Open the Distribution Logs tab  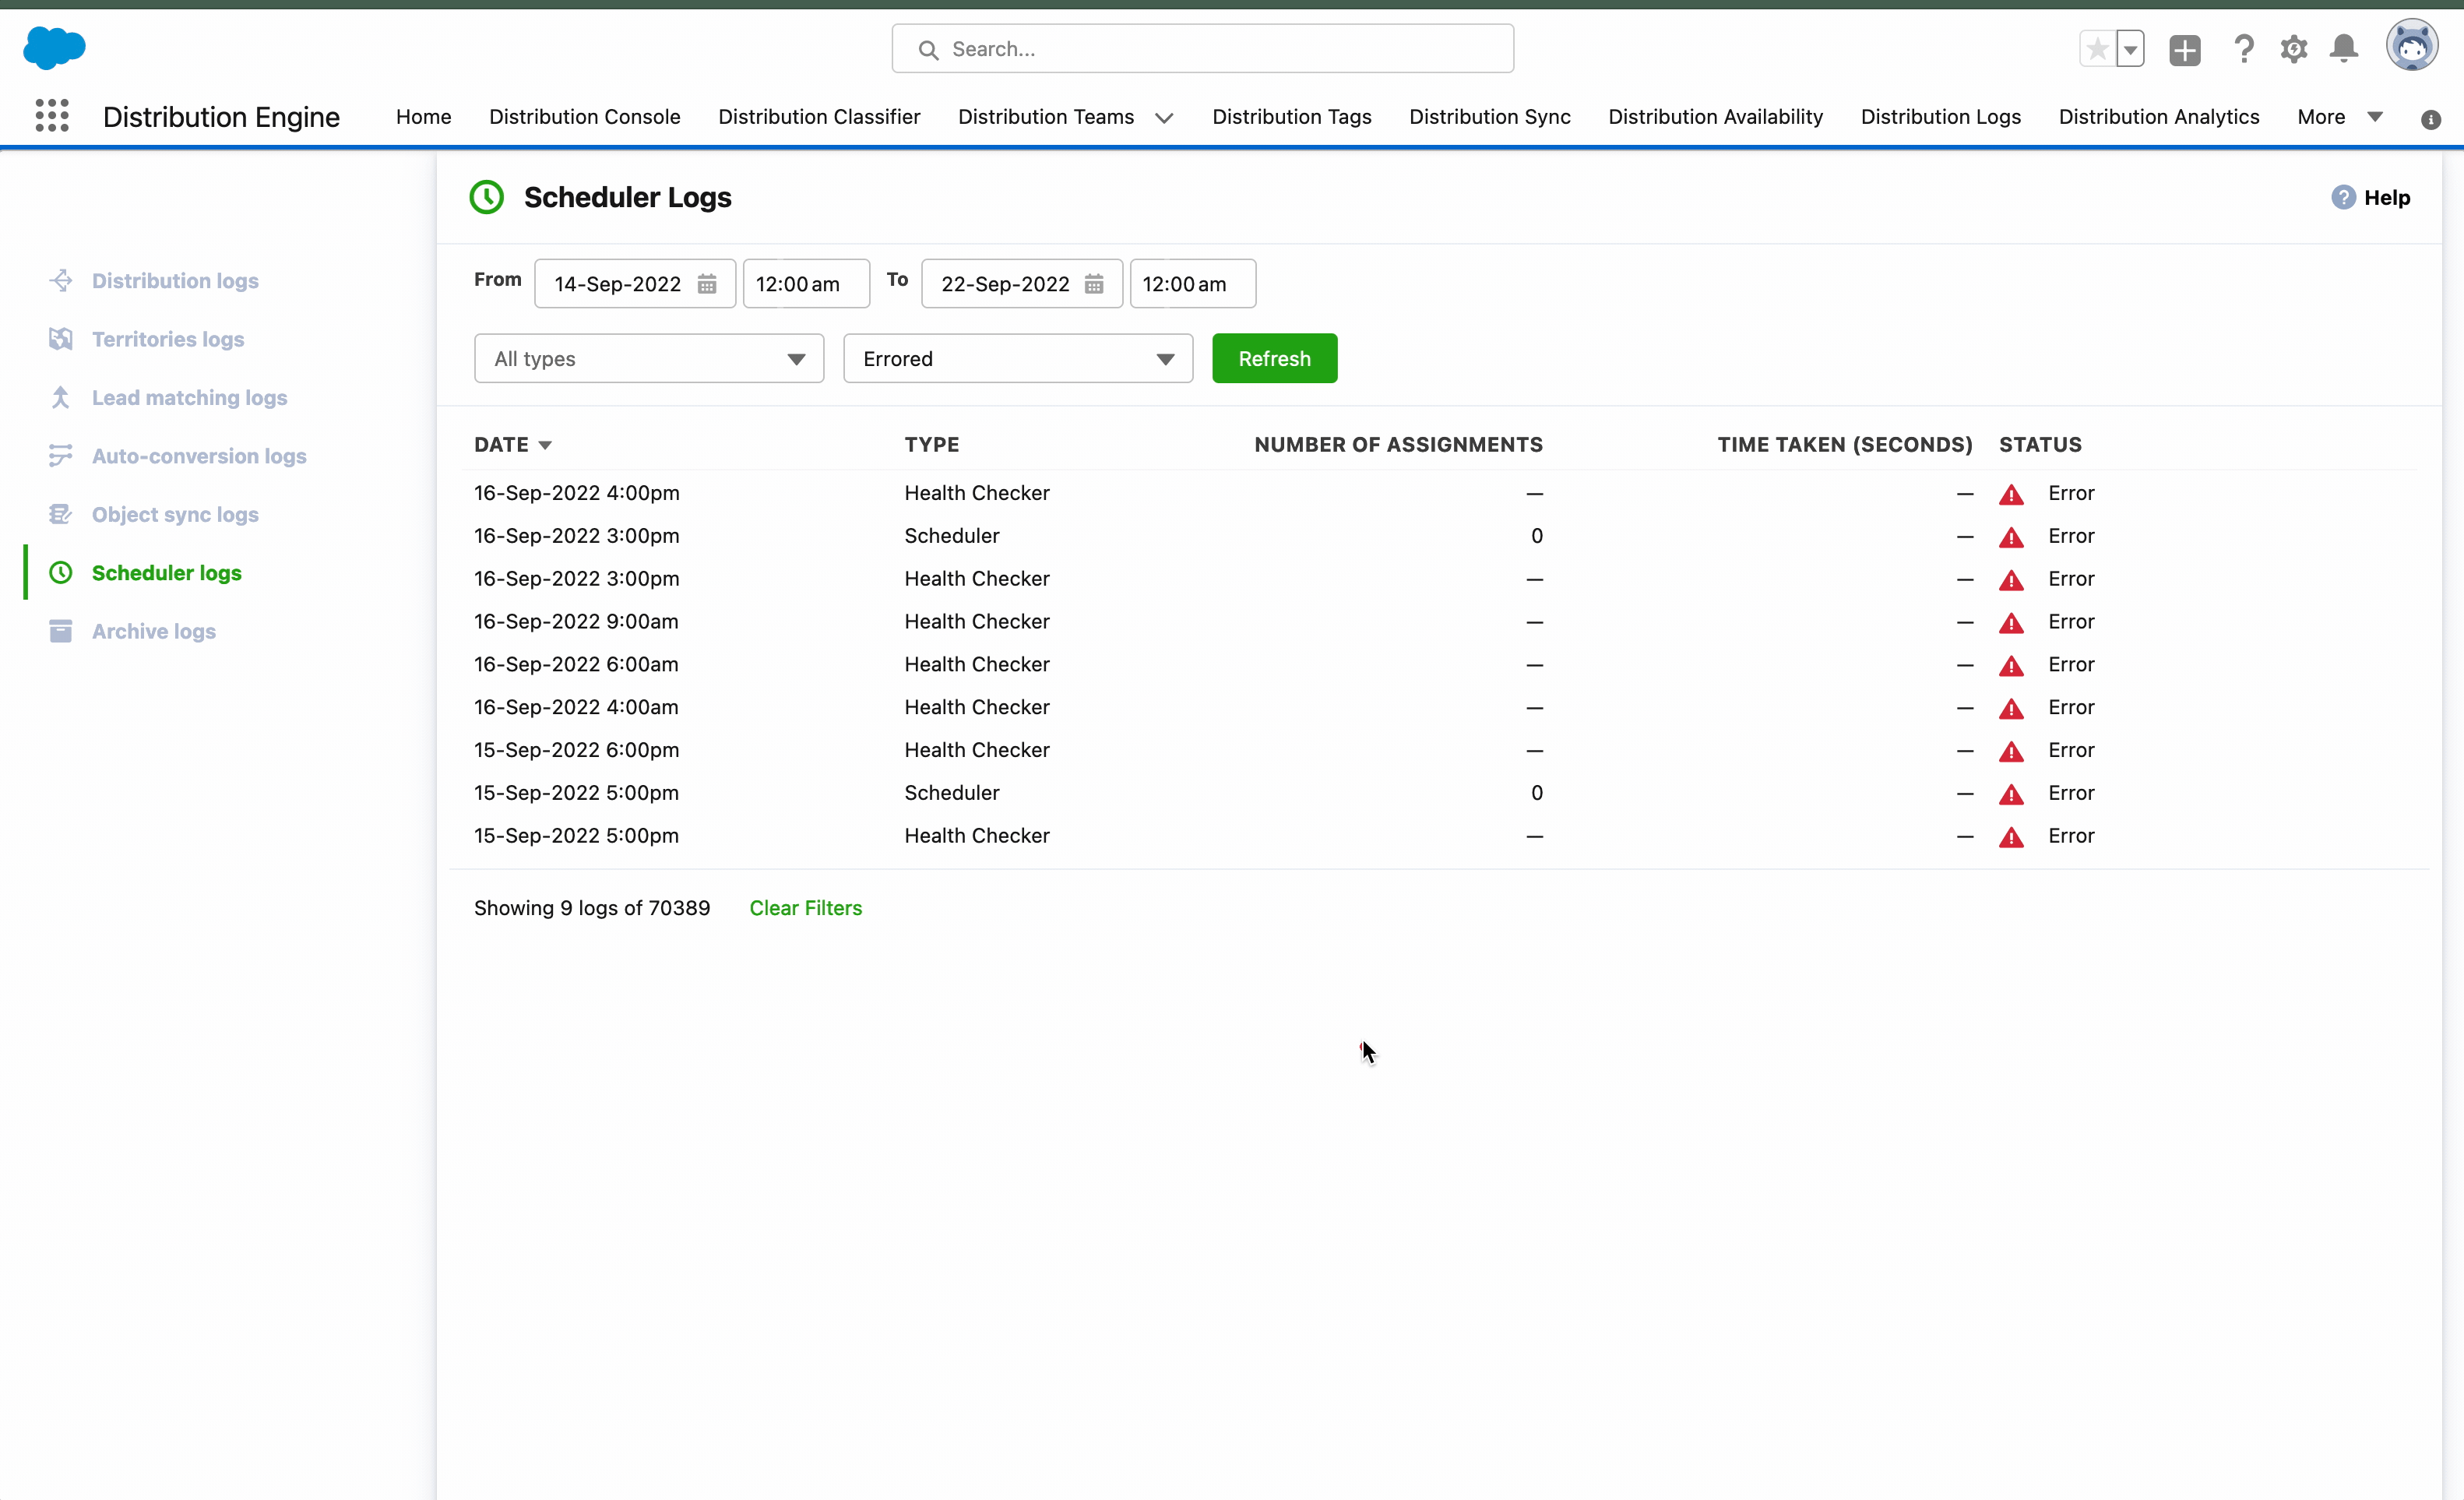[1940, 117]
